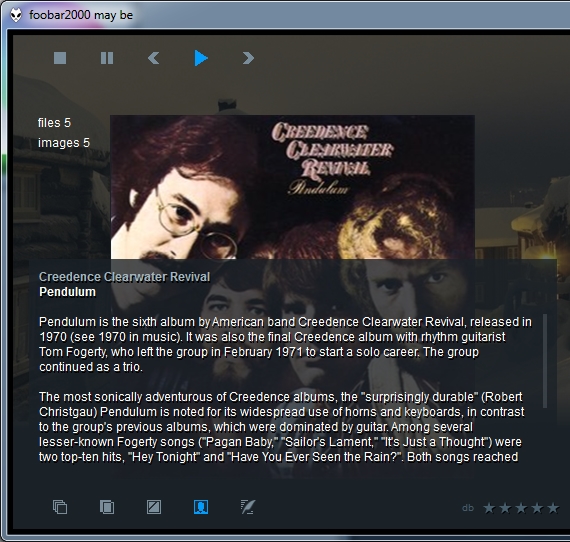Click the files 5 counter
Screen dimensions: 570x542
coord(55,123)
